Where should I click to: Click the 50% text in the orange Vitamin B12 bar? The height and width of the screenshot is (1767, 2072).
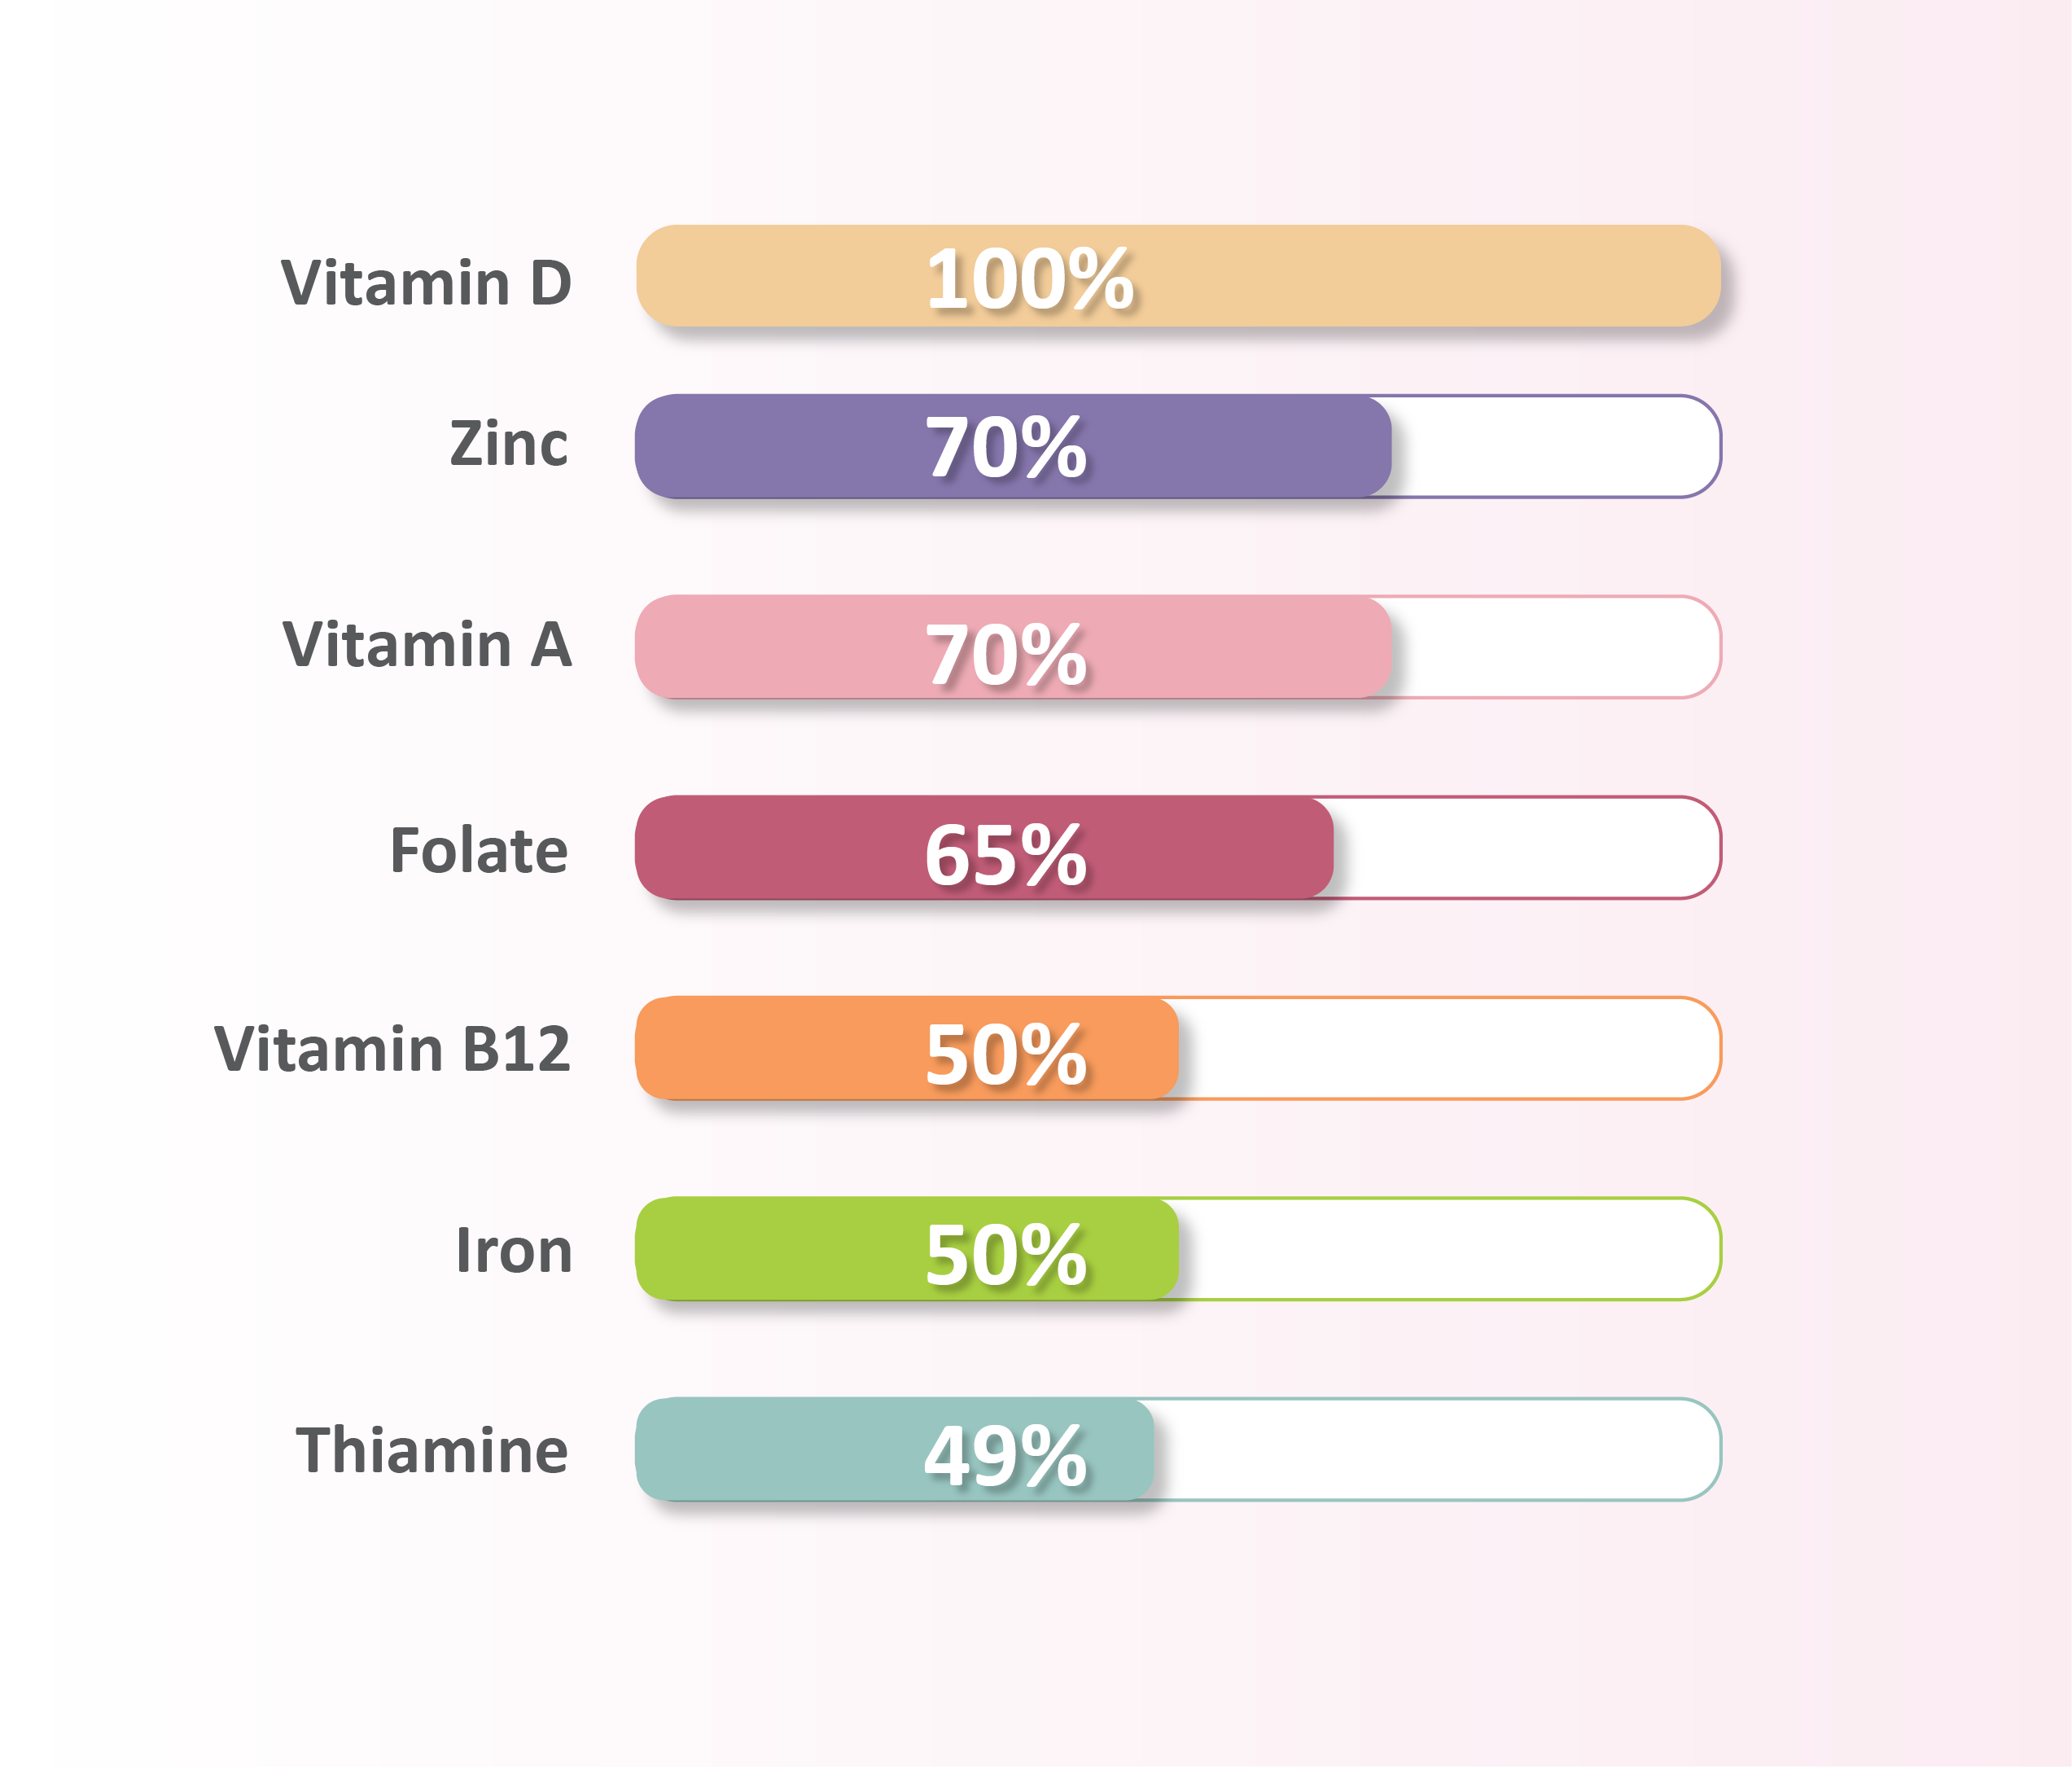(x=1006, y=1055)
